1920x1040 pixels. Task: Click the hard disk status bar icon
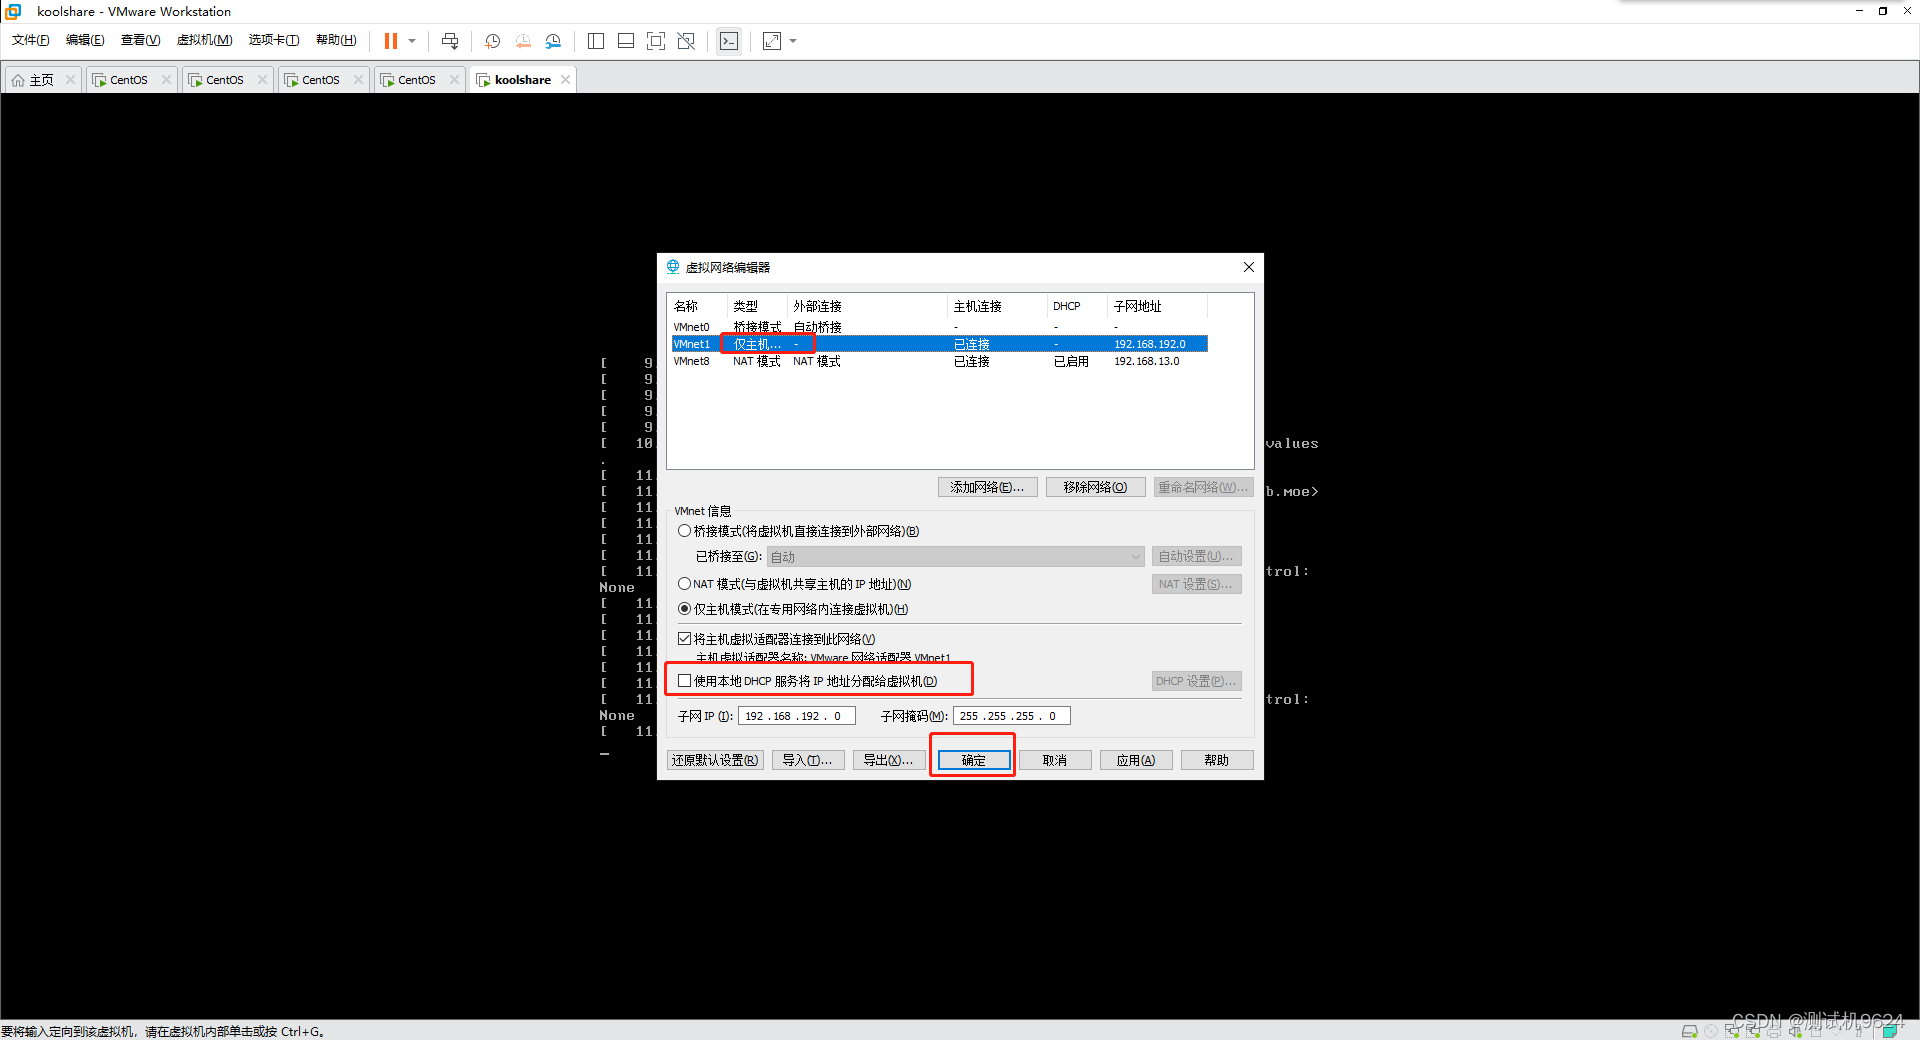click(1690, 1031)
